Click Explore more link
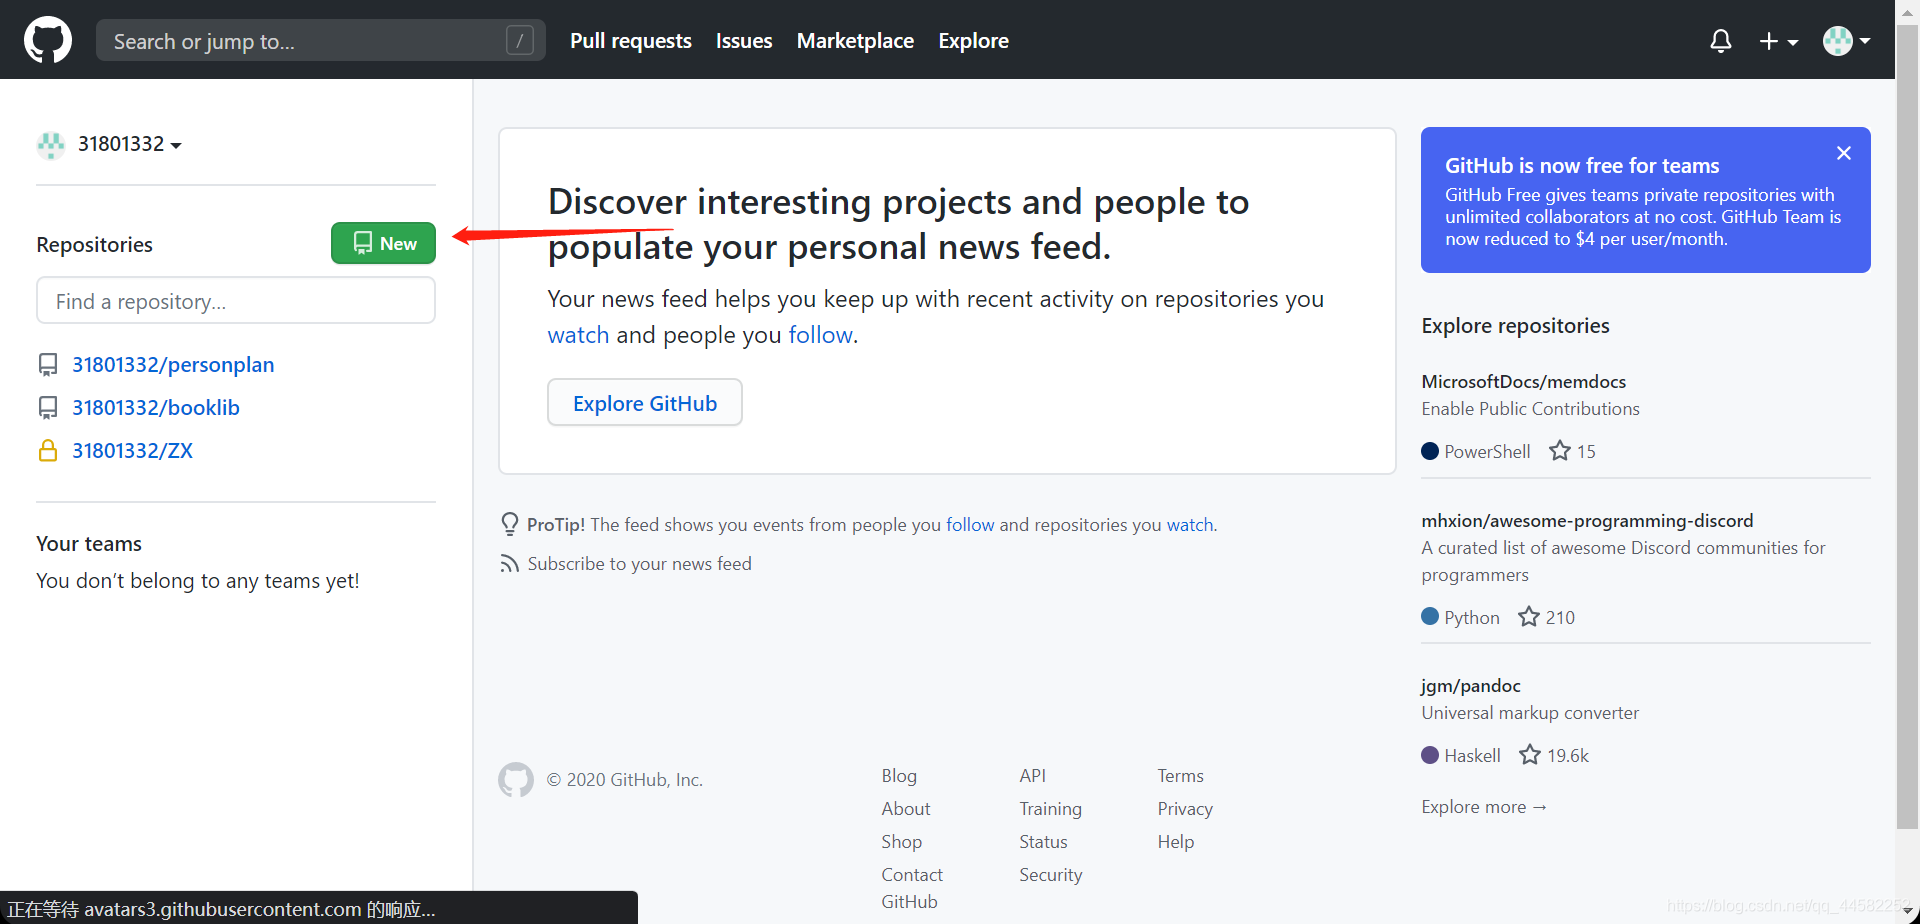This screenshot has width=1920, height=924. point(1484,807)
